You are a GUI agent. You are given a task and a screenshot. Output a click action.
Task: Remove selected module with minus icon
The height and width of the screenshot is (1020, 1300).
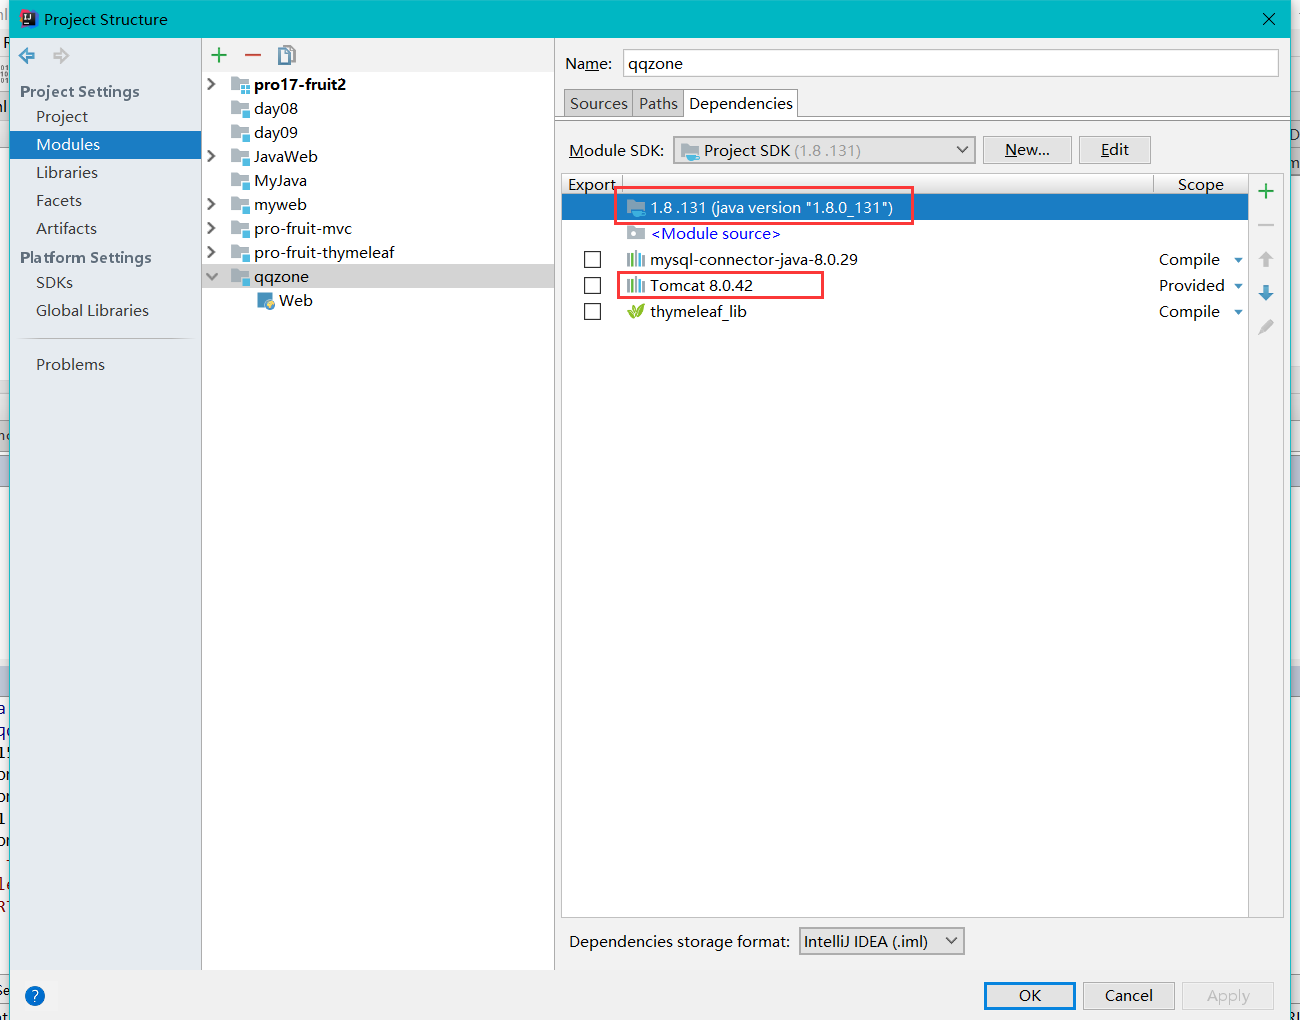coord(253,55)
